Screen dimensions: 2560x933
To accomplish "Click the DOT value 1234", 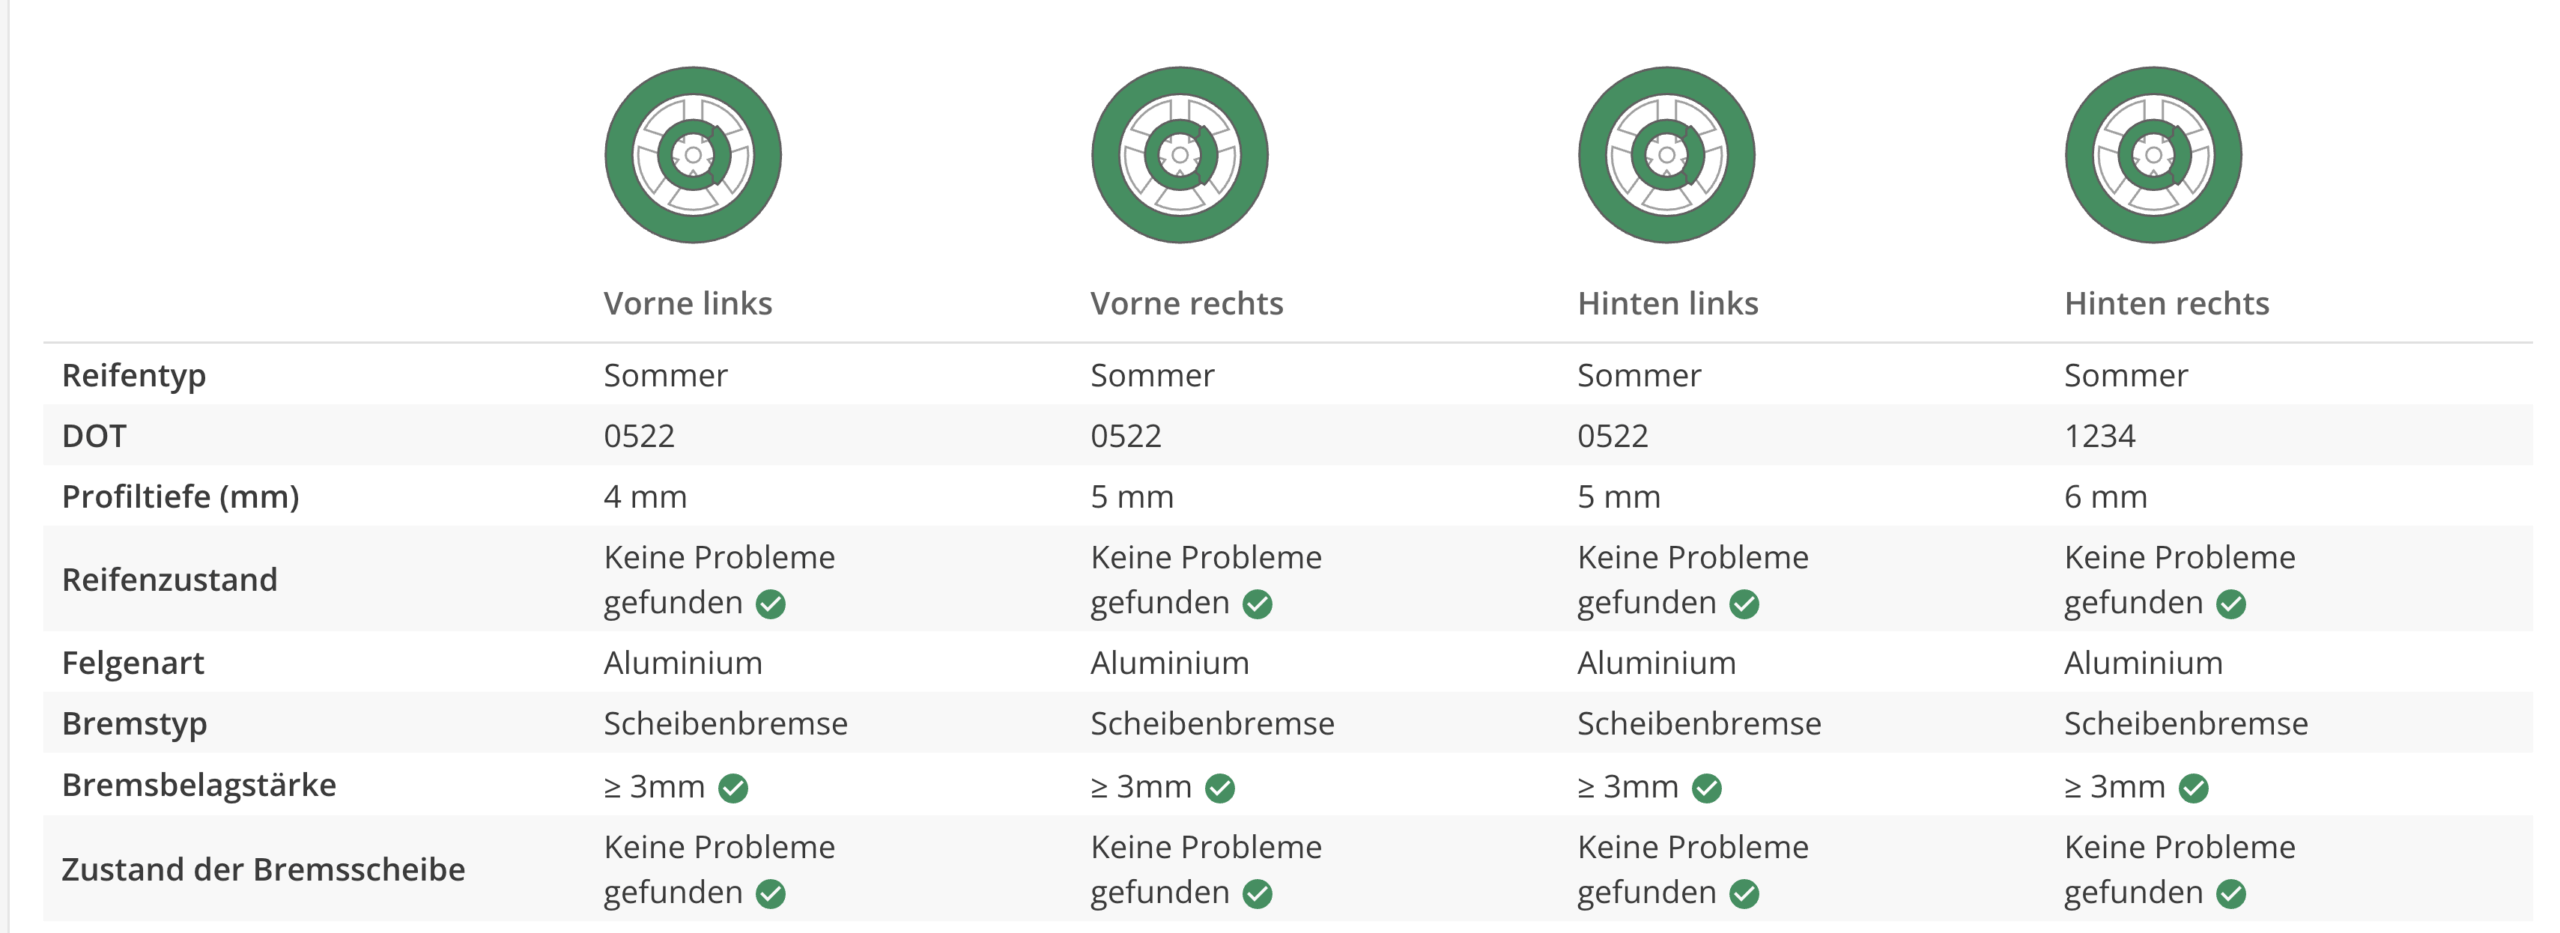I will tap(2099, 436).
